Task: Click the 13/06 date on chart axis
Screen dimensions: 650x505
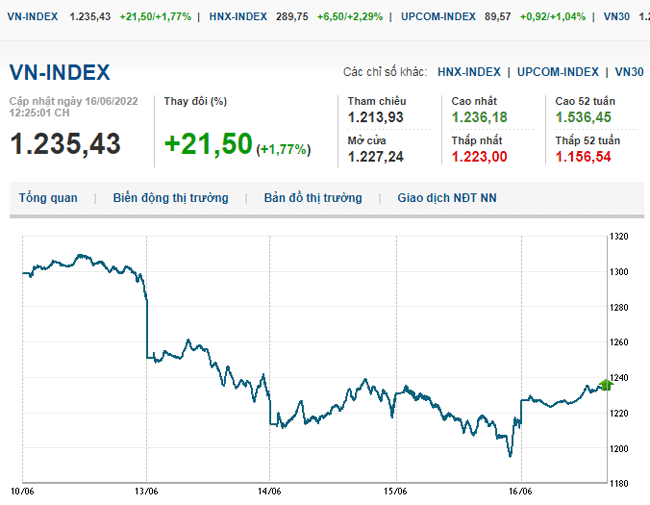Action: click(146, 491)
